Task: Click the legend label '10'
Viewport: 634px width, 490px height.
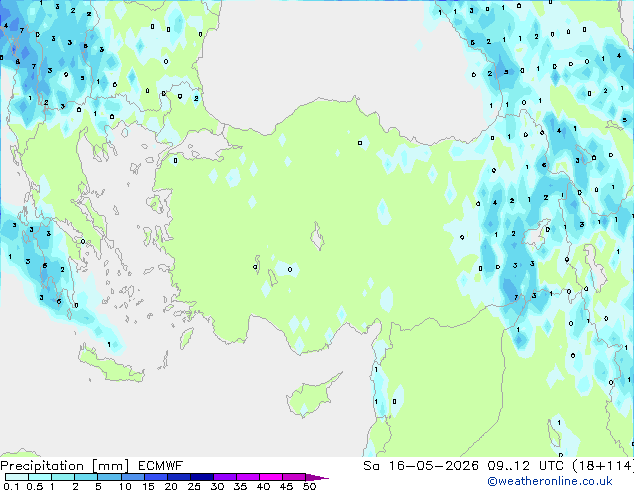Action: (x=125, y=486)
